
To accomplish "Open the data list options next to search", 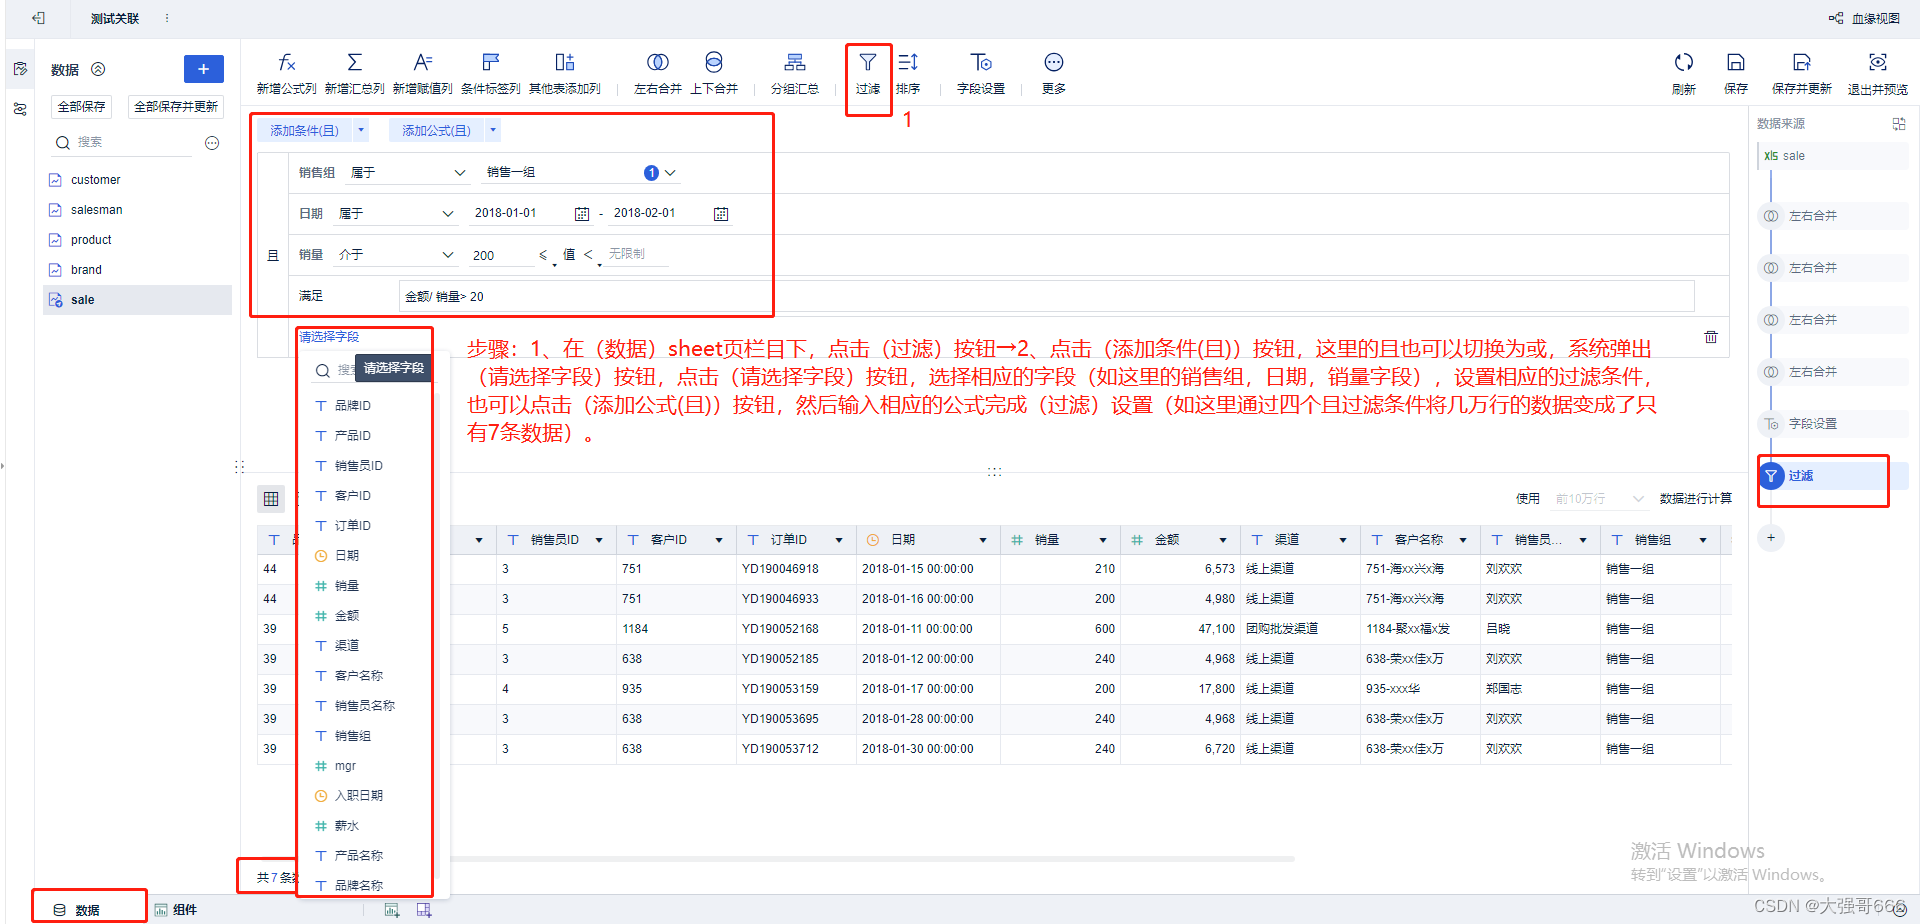I will tap(212, 143).
